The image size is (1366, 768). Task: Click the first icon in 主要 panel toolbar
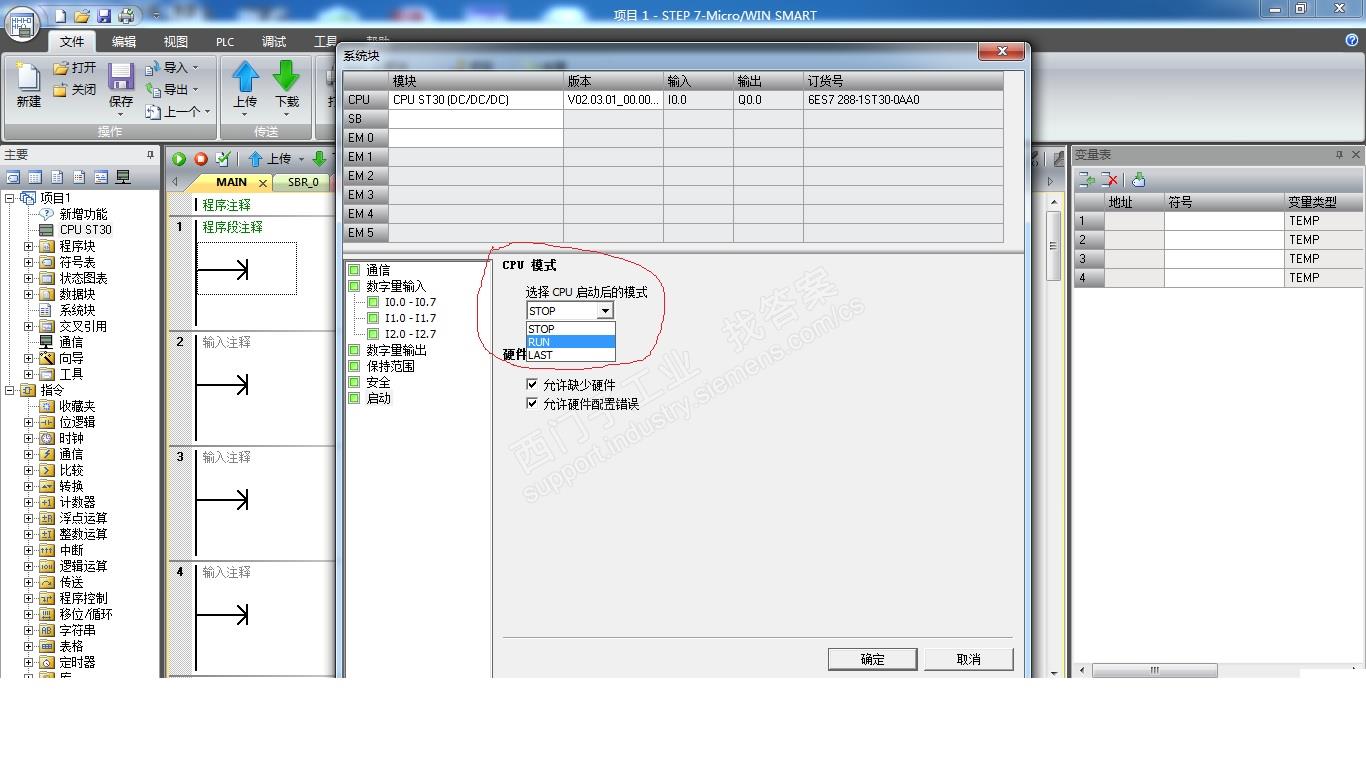pos(13,177)
